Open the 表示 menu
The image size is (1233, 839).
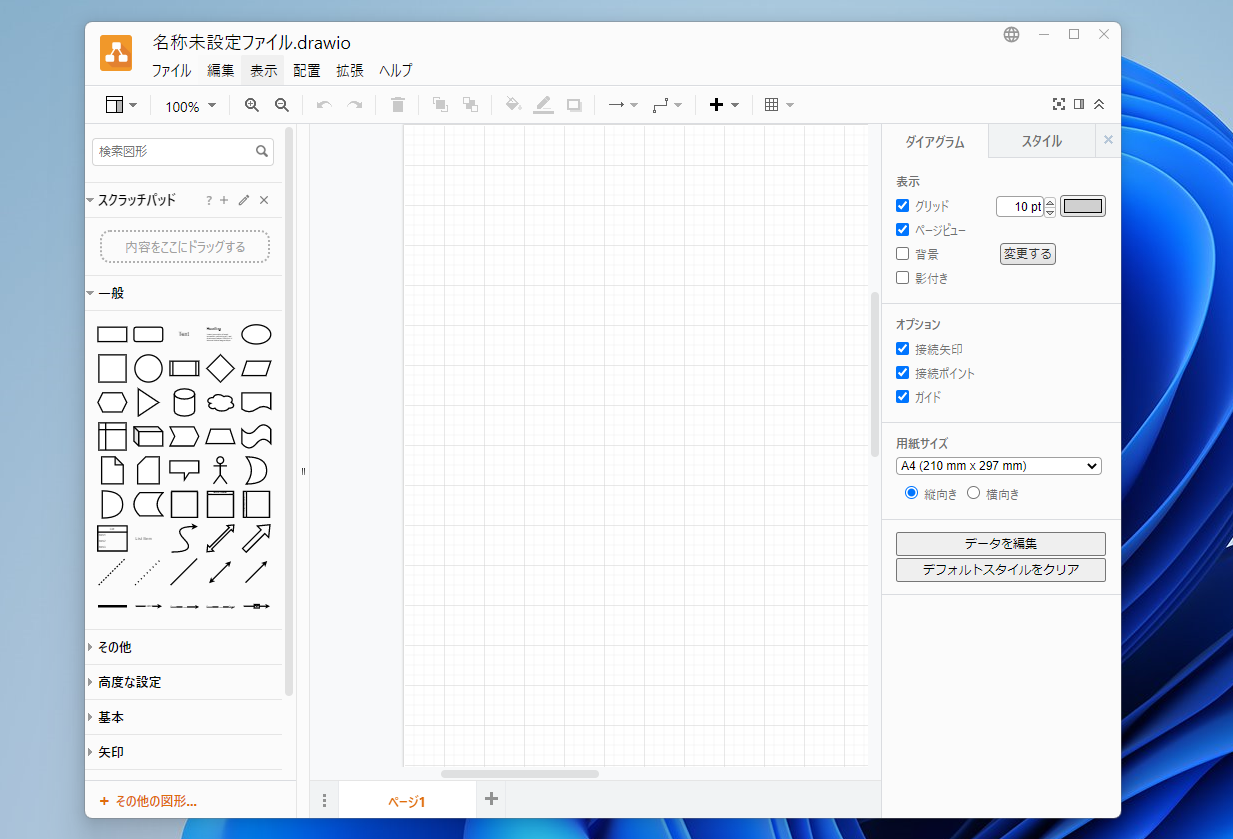(x=263, y=71)
